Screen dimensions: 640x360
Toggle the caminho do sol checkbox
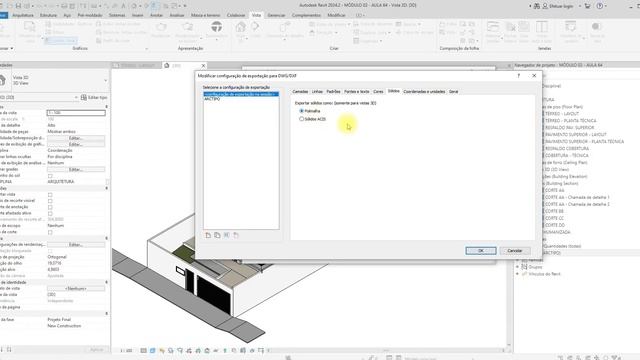[x=50, y=176]
